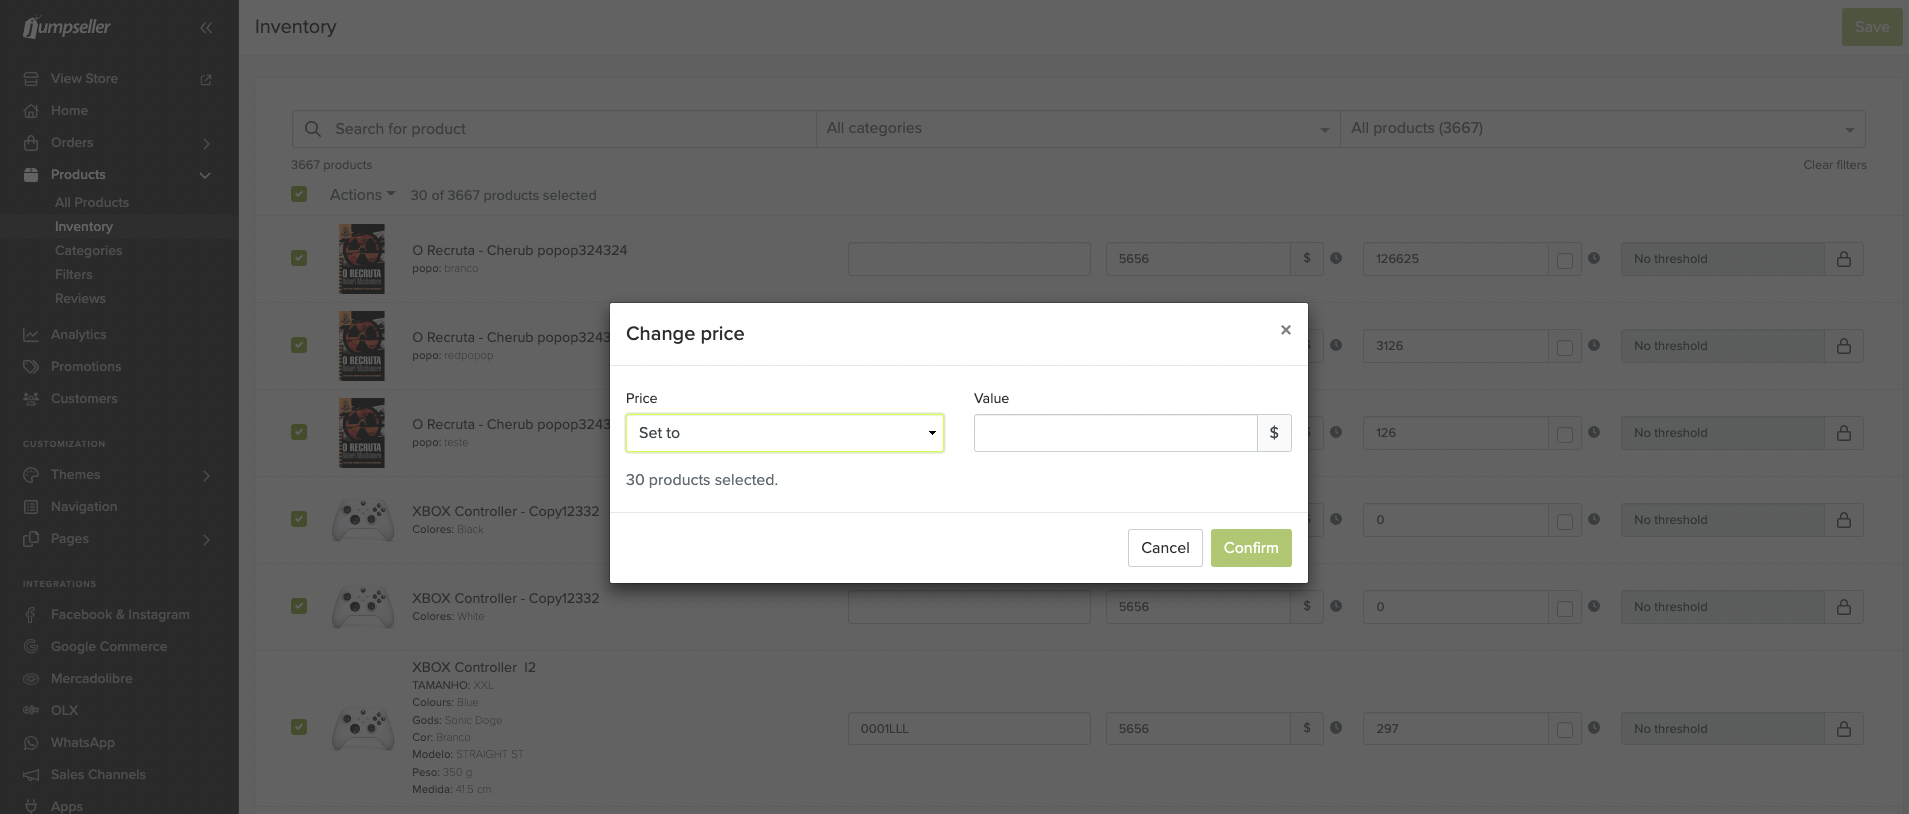
Task: Collapse the sidebar with the double-chevron icon
Action: click(x=206, y=28)
